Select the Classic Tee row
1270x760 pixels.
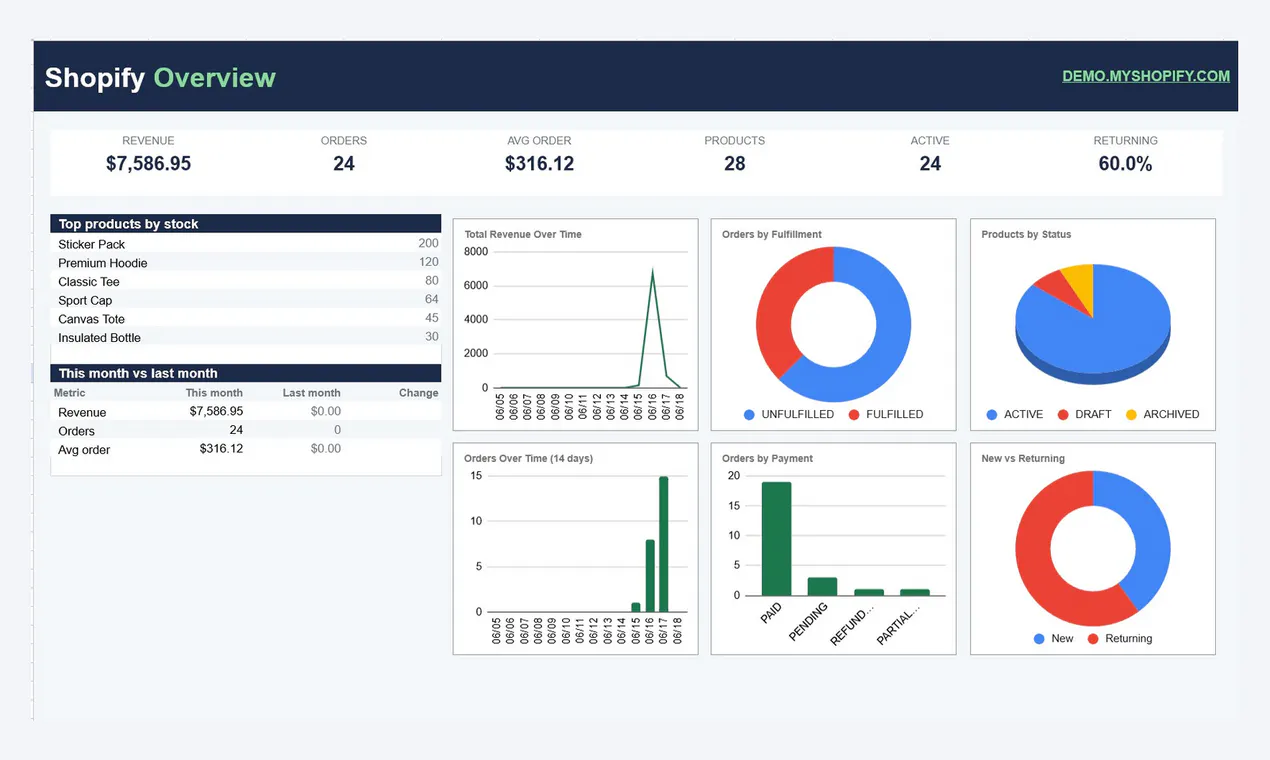click(x=246, y=281)
